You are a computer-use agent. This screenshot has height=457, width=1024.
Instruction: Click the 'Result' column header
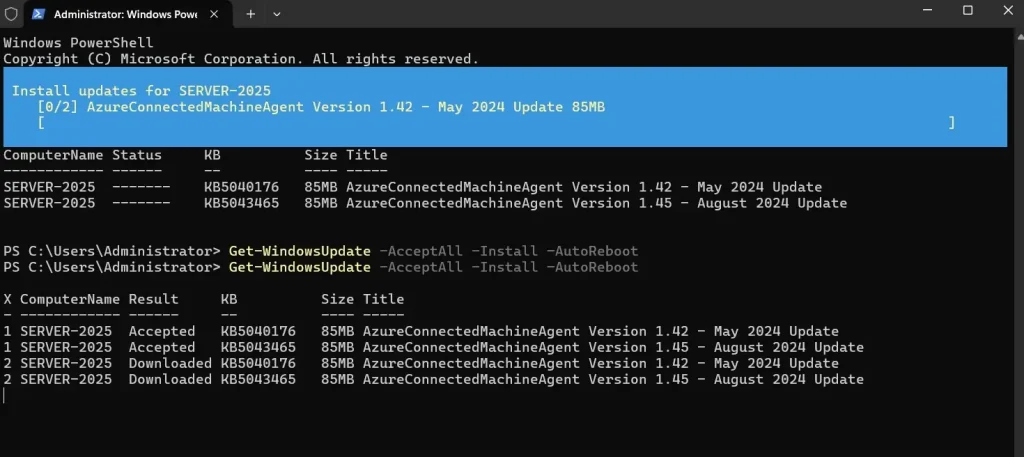[153, 299]
